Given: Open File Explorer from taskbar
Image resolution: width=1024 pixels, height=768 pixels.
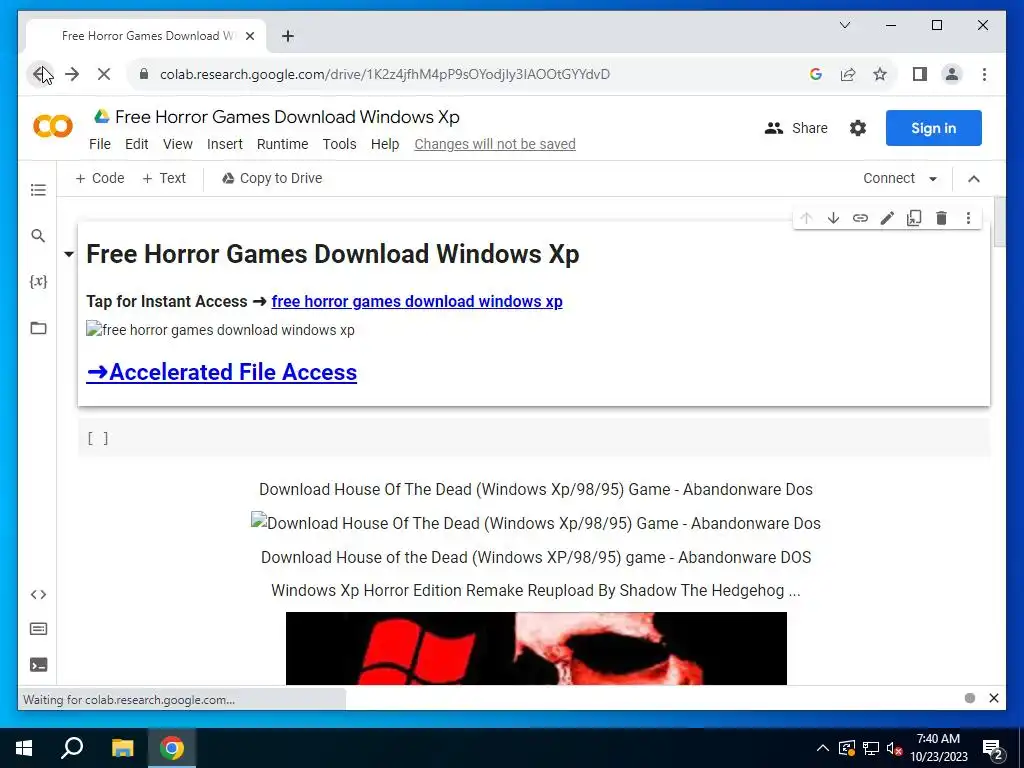Looking at the screenshot, I should point(122,748).
